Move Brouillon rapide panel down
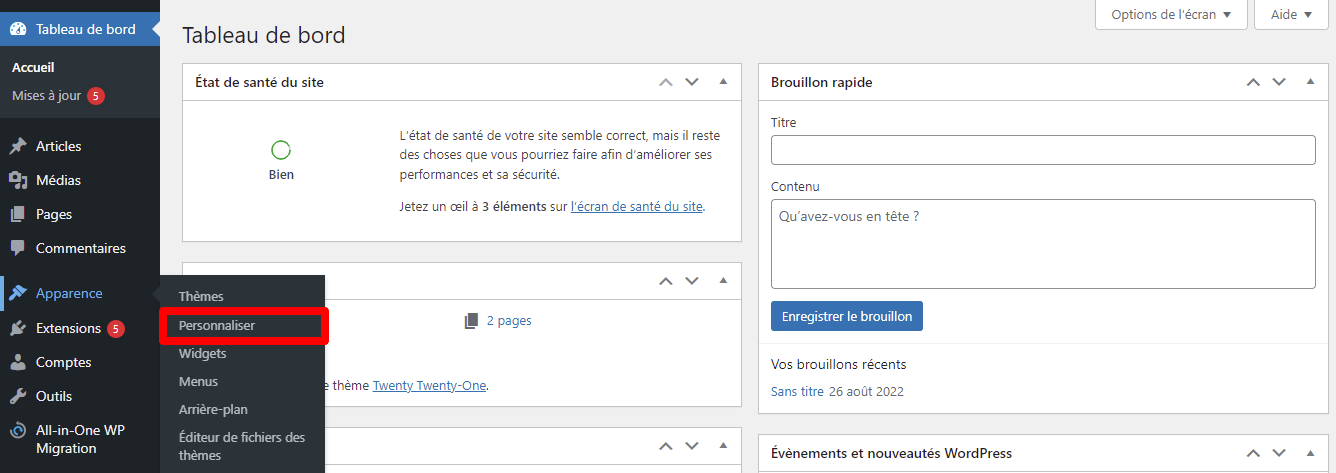Image resolution: width=1336 pixels, height=473 pixels. [x=1278, y=82]
